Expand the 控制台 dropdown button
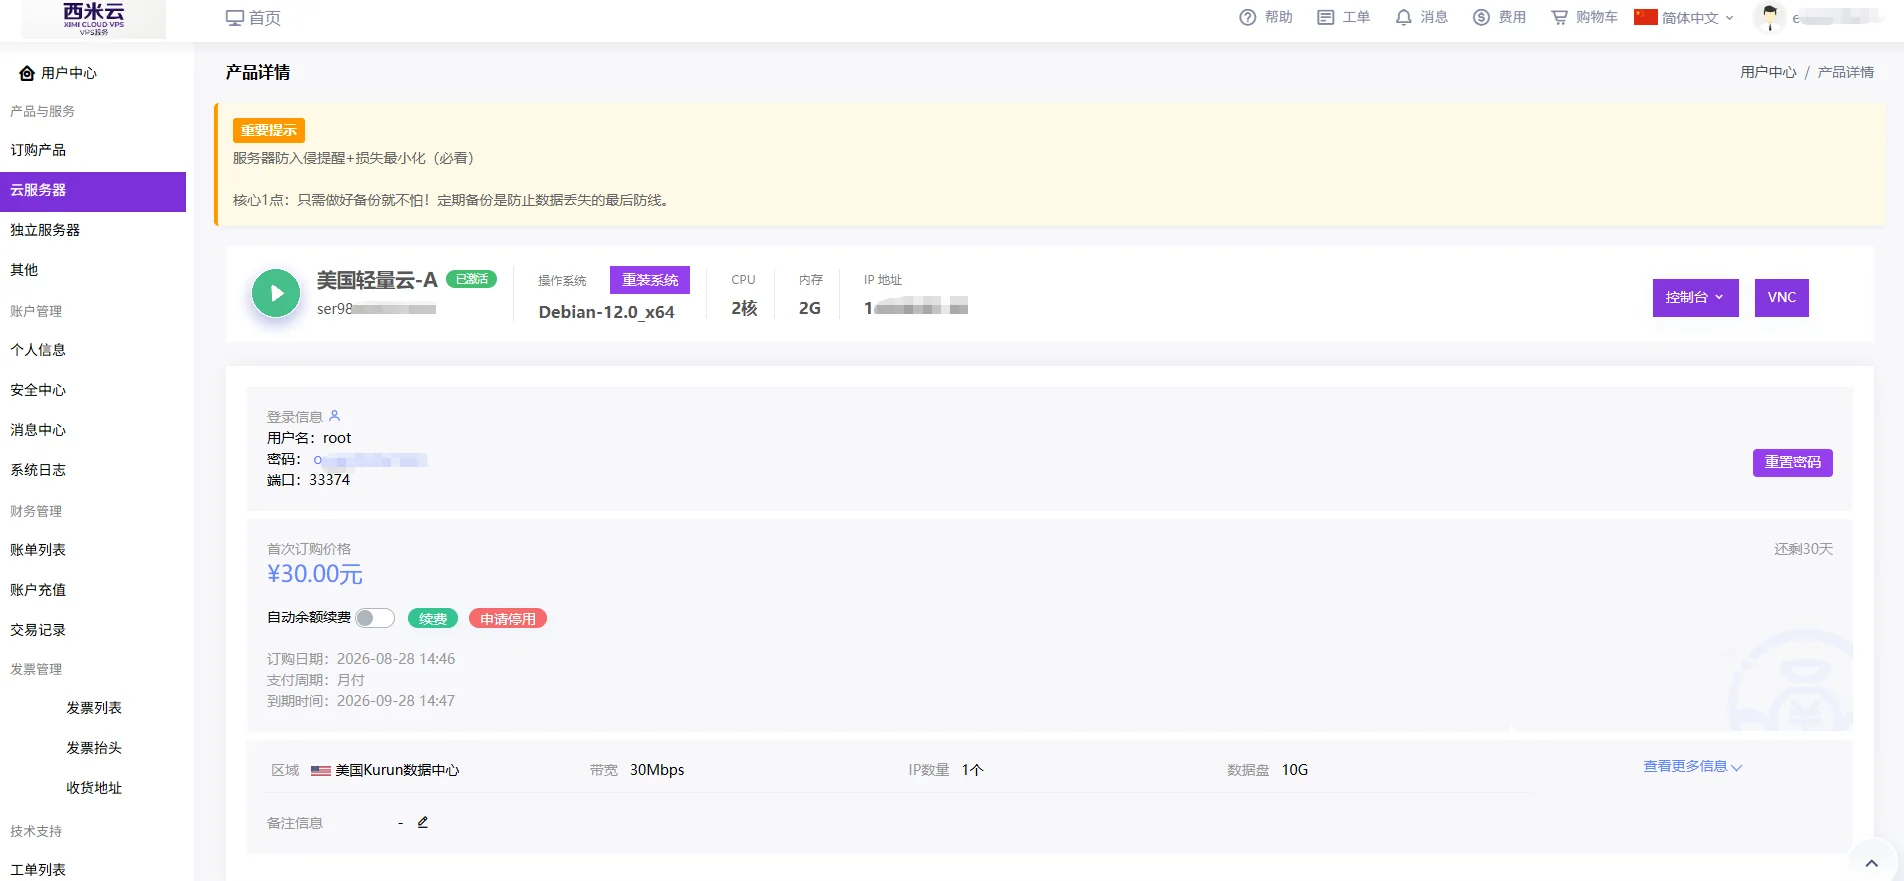The width and height of the screenshot is (1904, 881). coord(1695,297)
